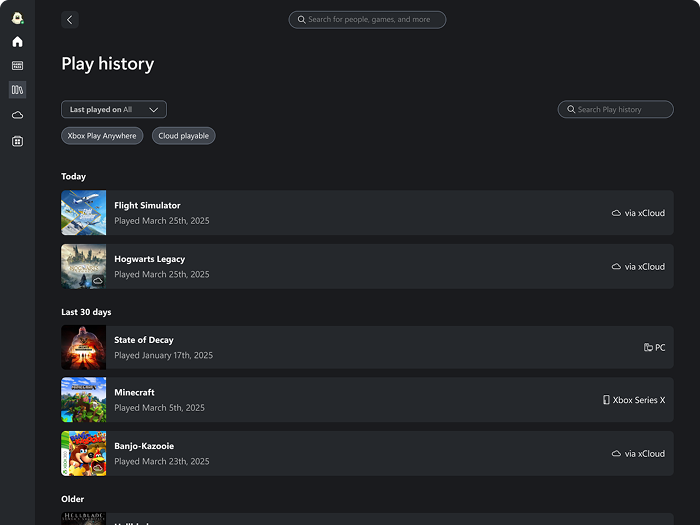Click Played March 5th, 2025 text
Viewport: 700px width, 525px height.
[x=159, y=408]
